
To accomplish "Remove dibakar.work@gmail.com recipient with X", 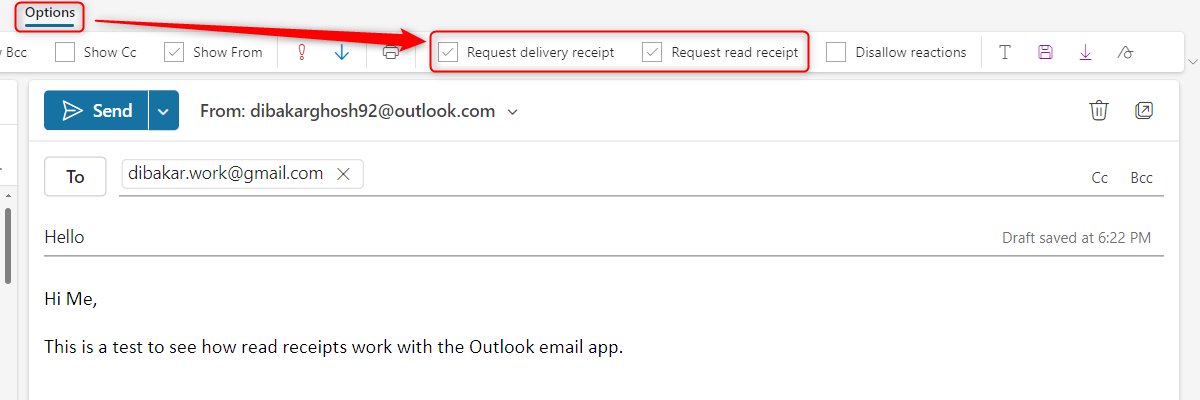I will (343, 174).
